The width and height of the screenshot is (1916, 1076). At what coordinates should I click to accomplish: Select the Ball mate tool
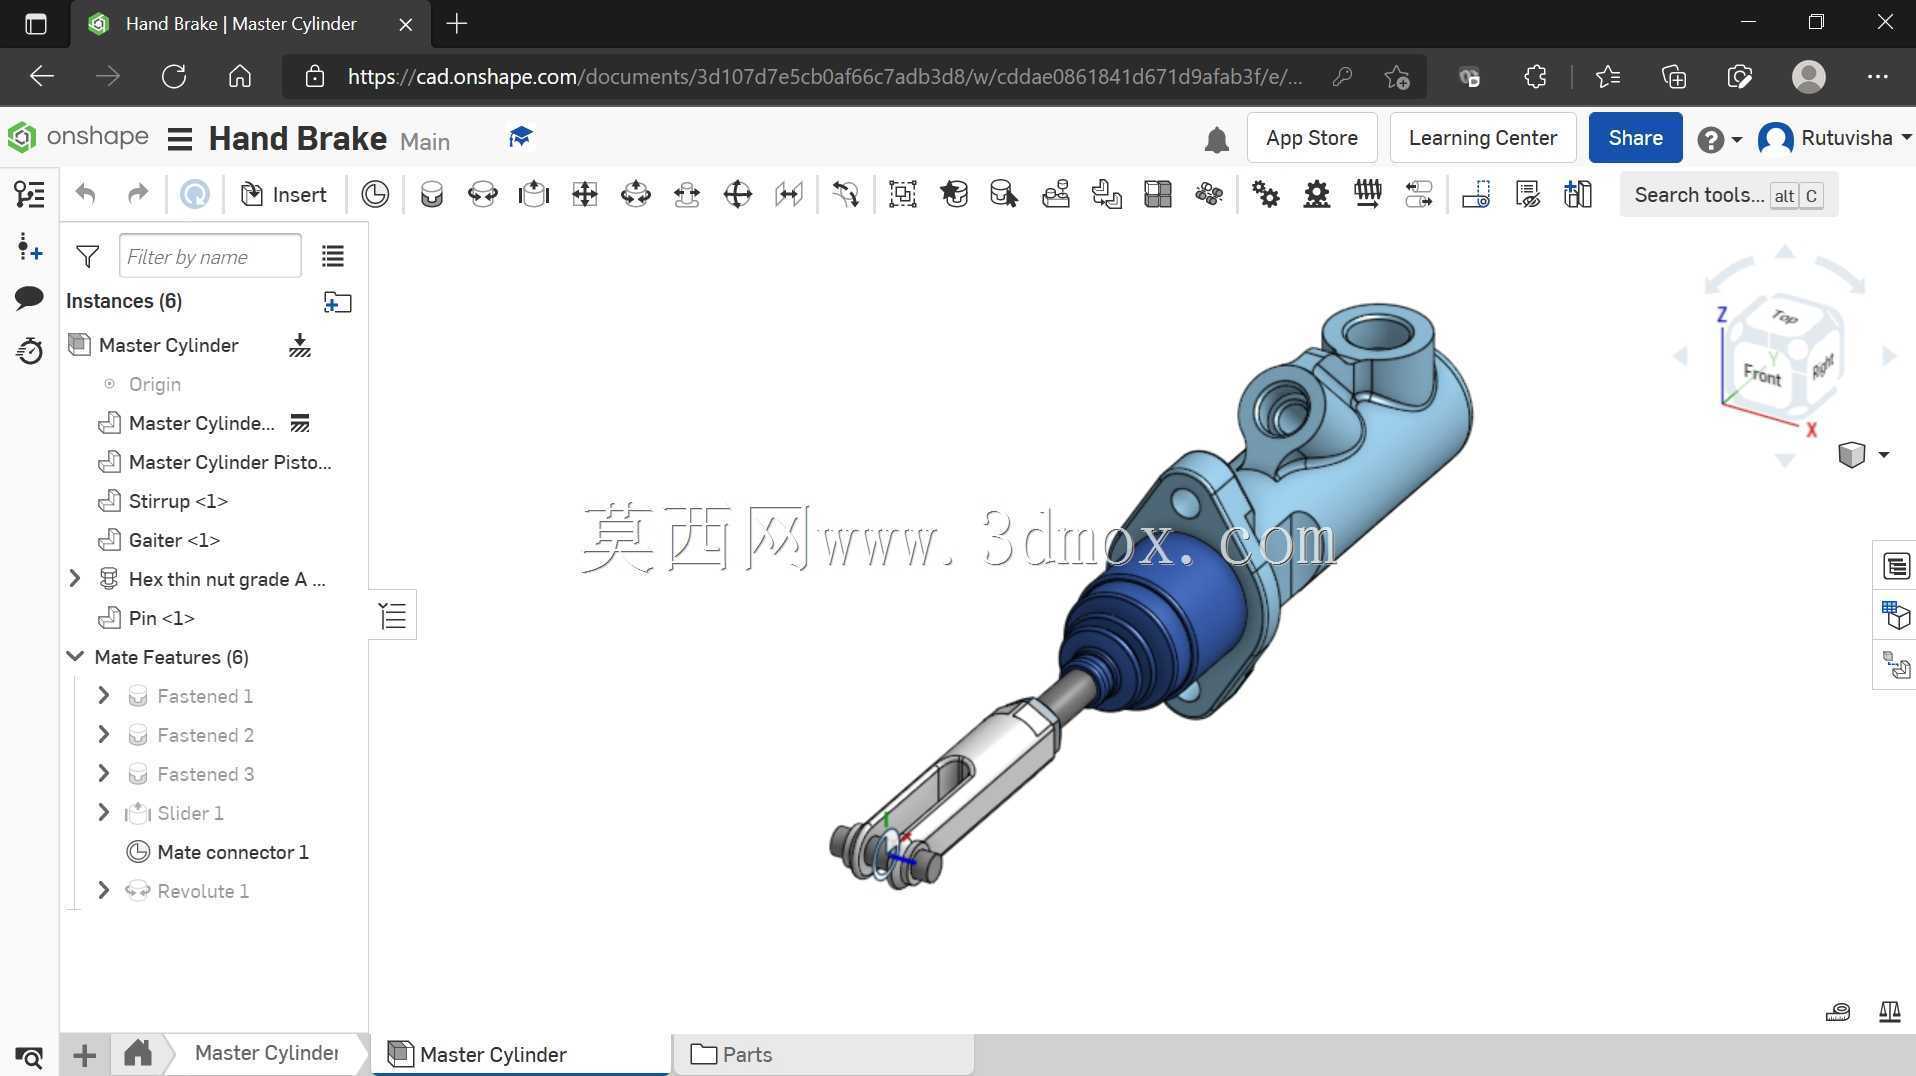[x=738, y=194]
